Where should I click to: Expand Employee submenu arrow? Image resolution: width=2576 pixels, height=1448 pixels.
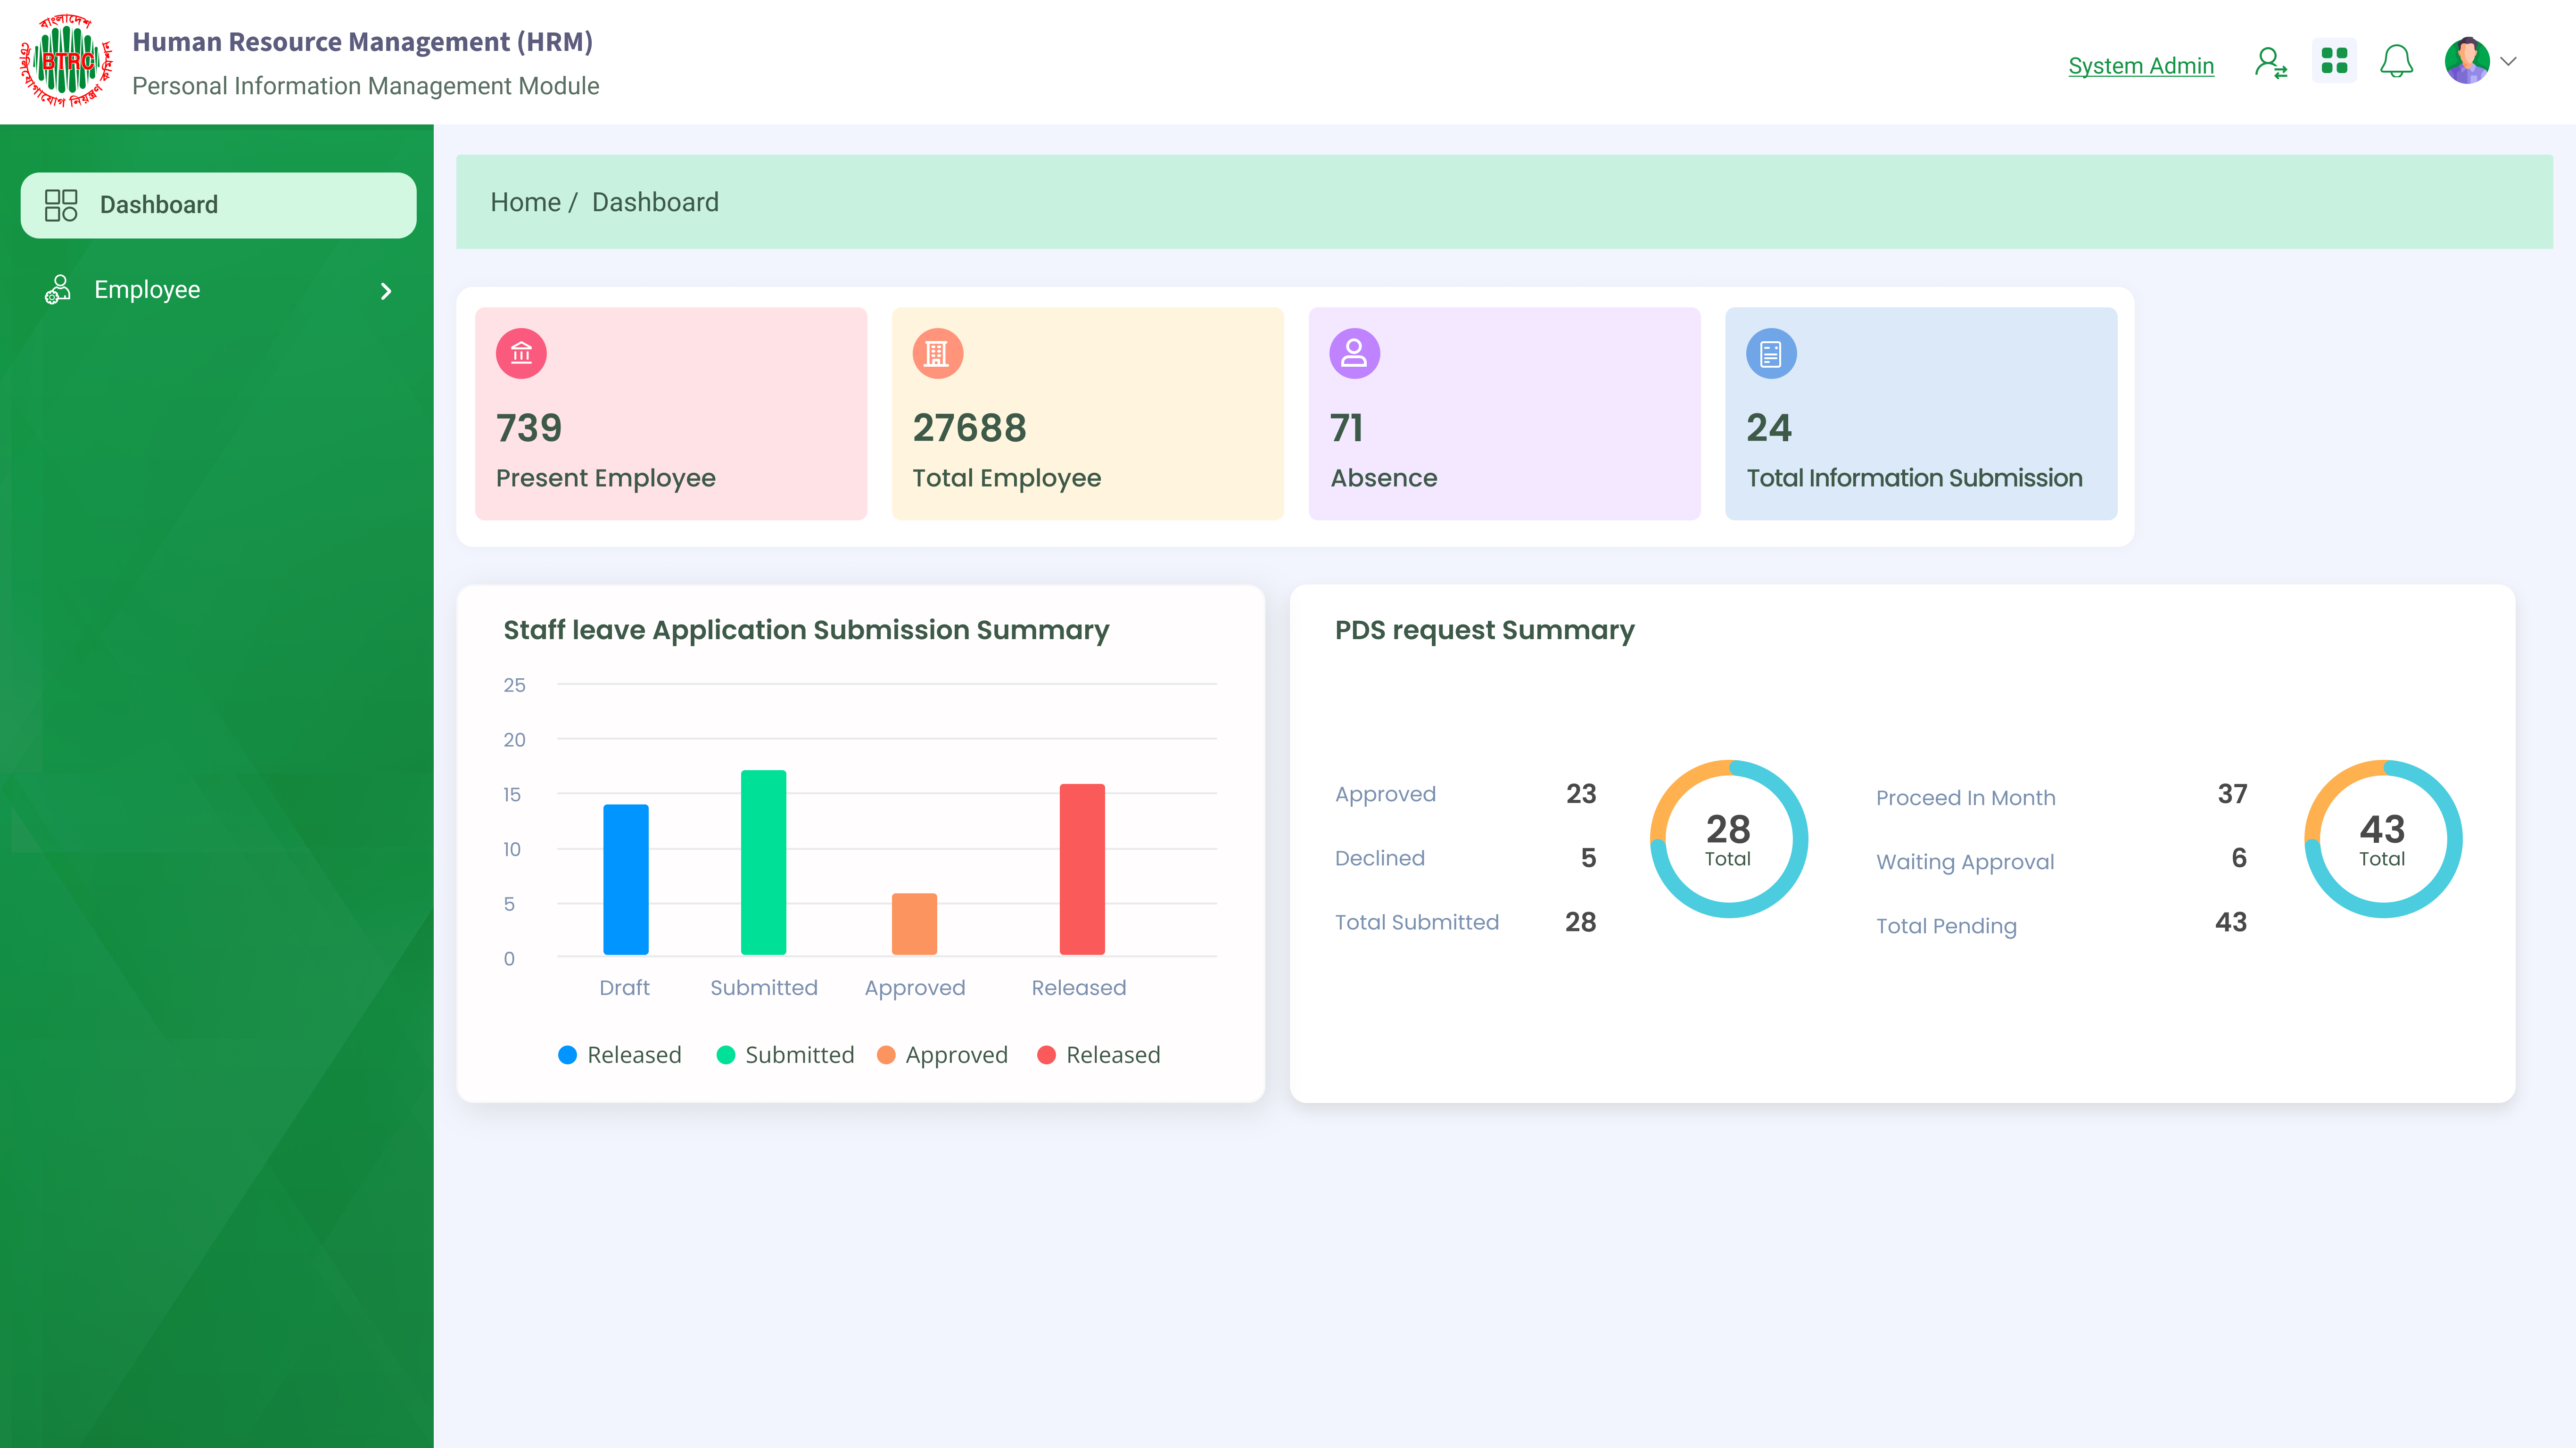point(386,291)
